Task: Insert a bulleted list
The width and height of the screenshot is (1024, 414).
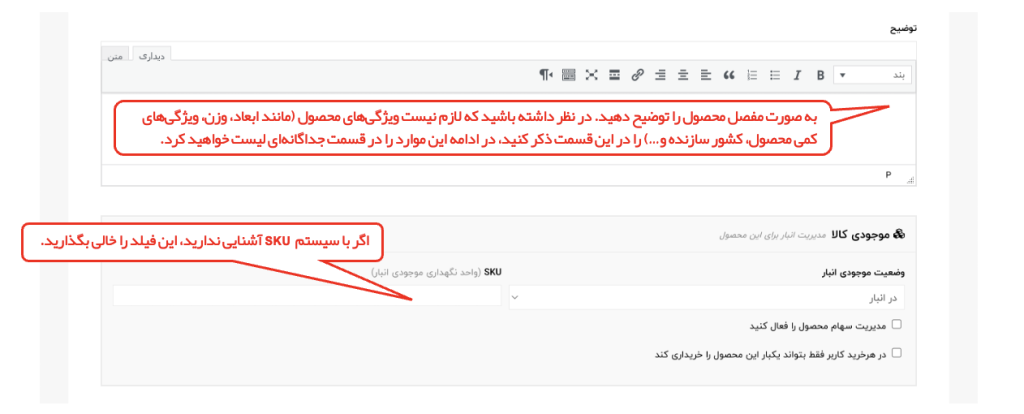Action: (x=774, y=75)
